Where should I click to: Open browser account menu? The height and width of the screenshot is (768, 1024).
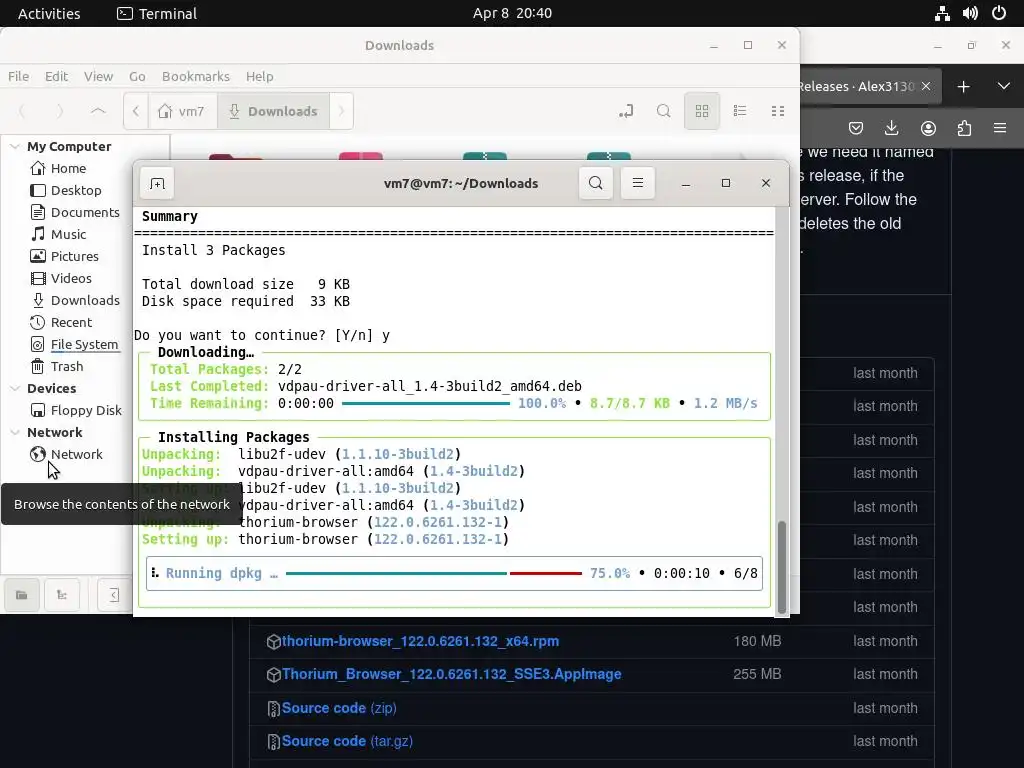(928, 128)
